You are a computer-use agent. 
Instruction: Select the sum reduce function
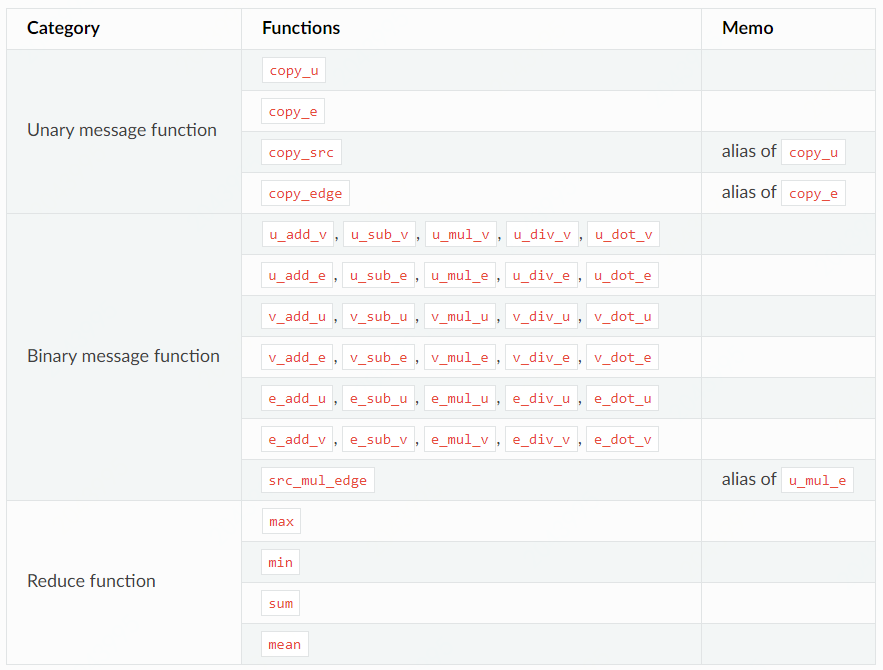pos(281,604)
